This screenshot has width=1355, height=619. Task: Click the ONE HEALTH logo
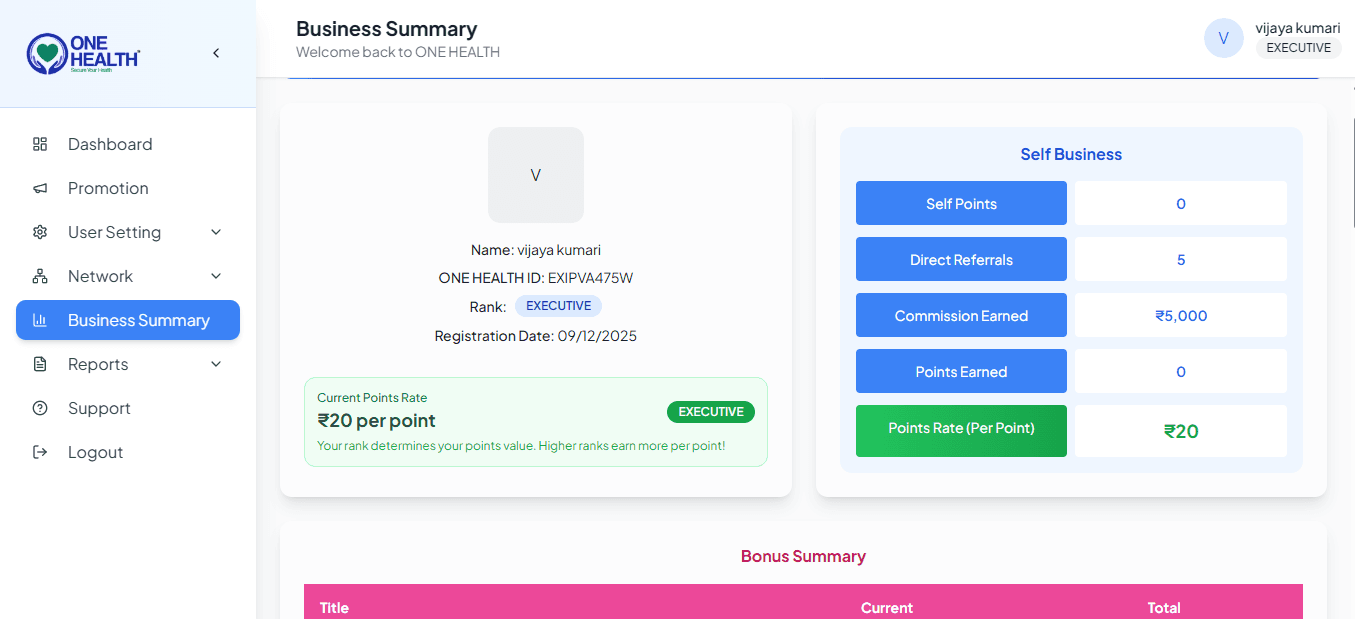click(84, 54)
